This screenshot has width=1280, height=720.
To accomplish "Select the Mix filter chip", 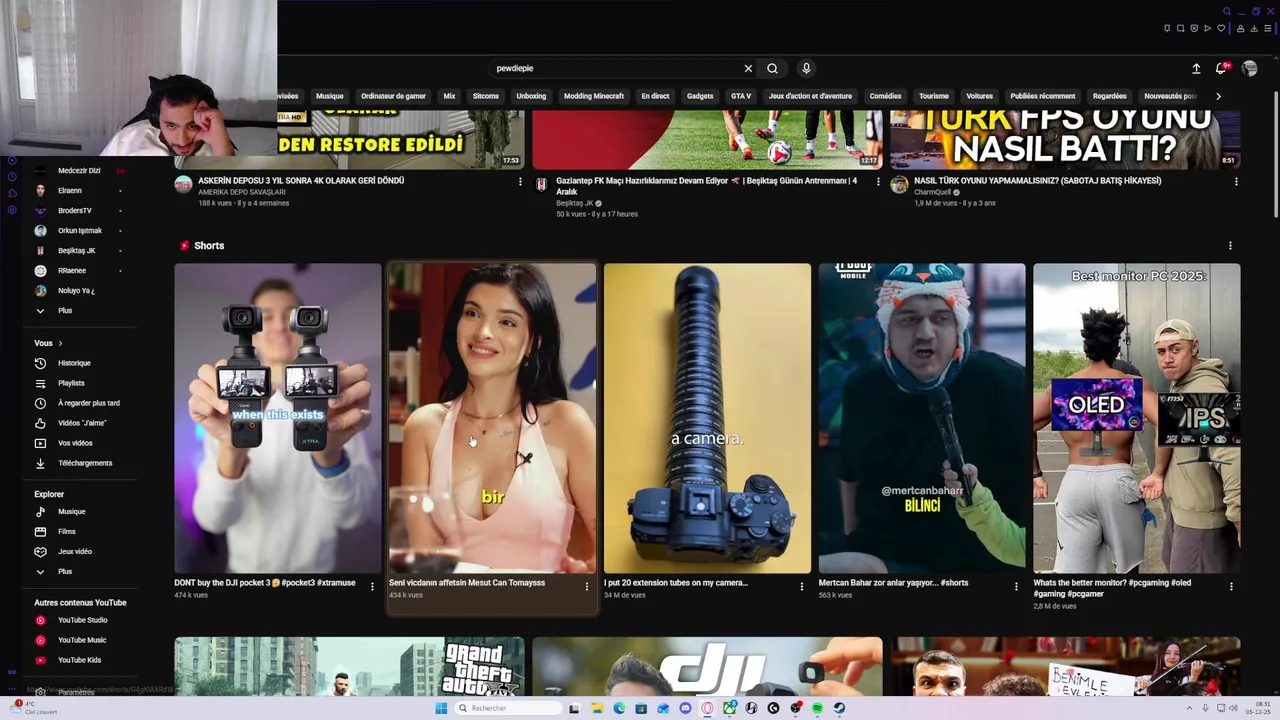I will point(449,96).
